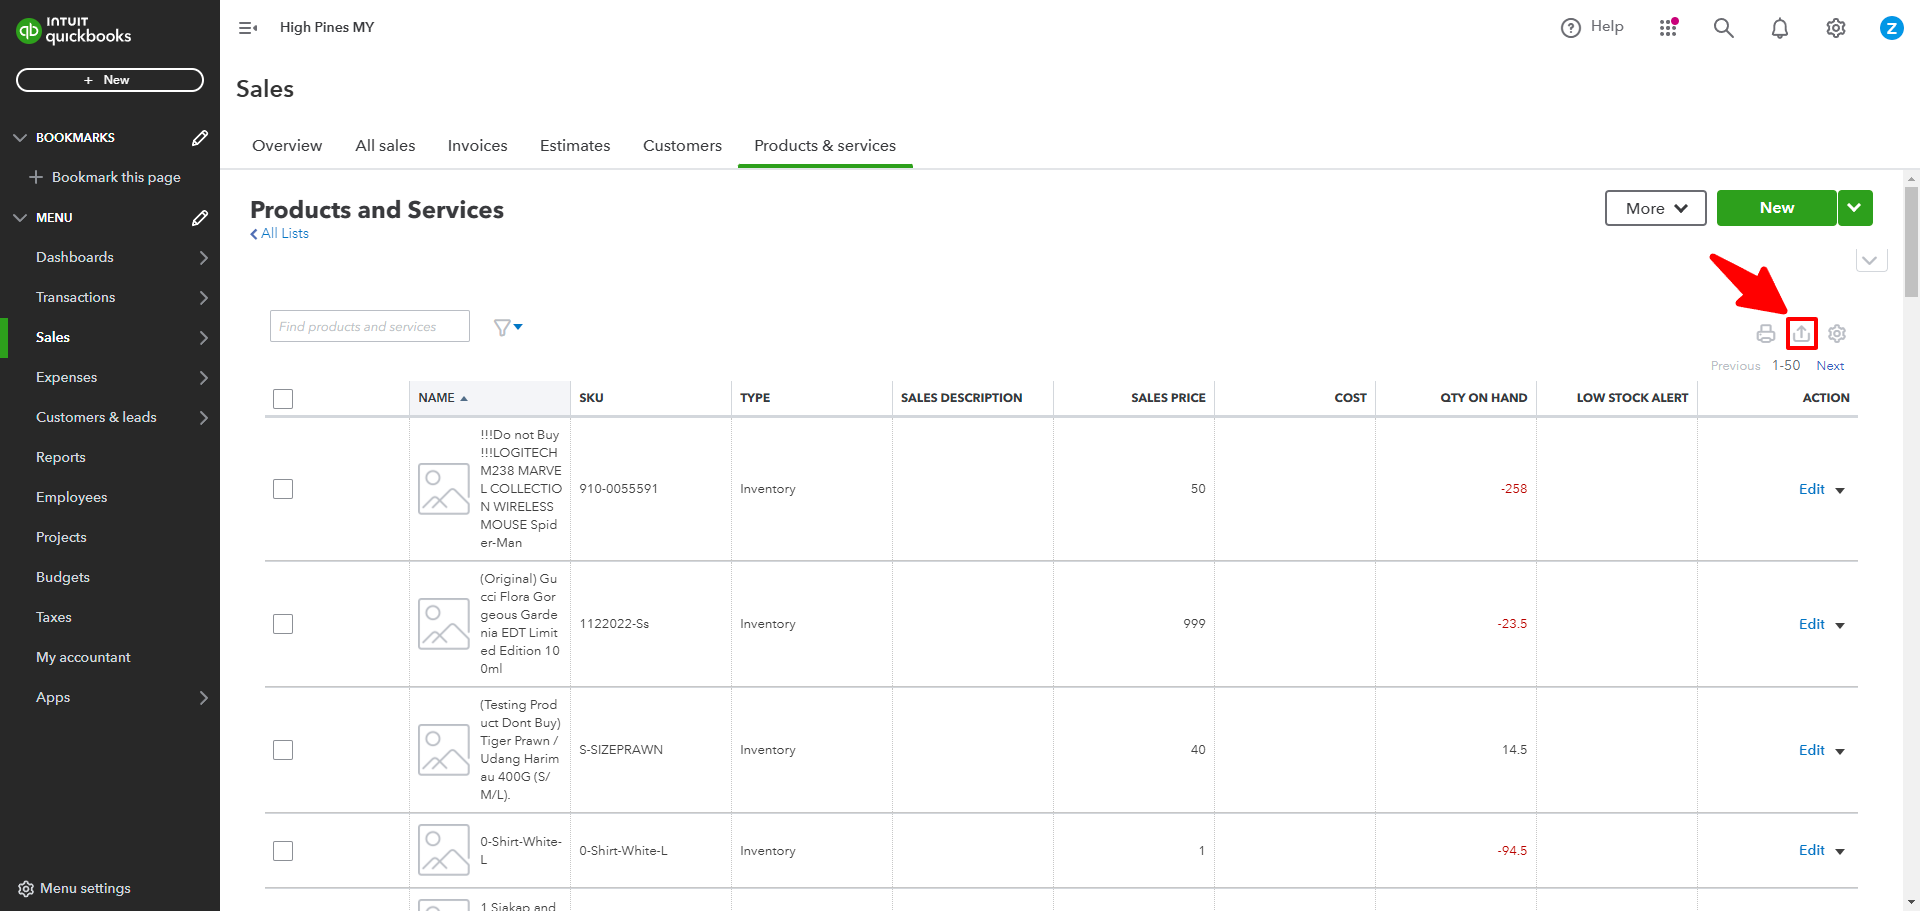1920x911 pixels.
Task: Select the Logitech M238 mouse row checkbox
Action: (x=283, y=489)
